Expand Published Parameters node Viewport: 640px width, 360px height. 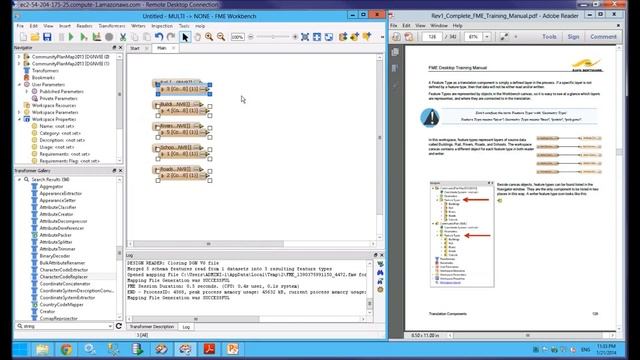pyautogui.click(x=27, y=91)
